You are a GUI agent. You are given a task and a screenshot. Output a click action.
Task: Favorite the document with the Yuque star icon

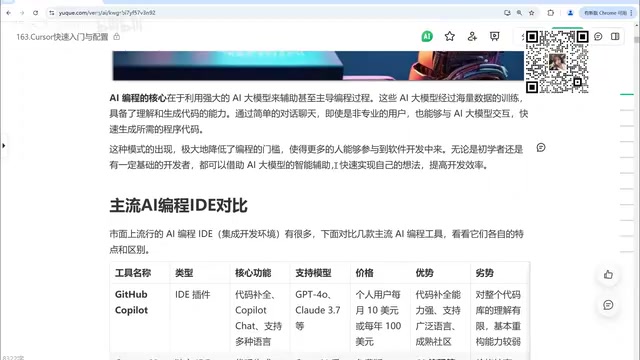pos(449,36)
